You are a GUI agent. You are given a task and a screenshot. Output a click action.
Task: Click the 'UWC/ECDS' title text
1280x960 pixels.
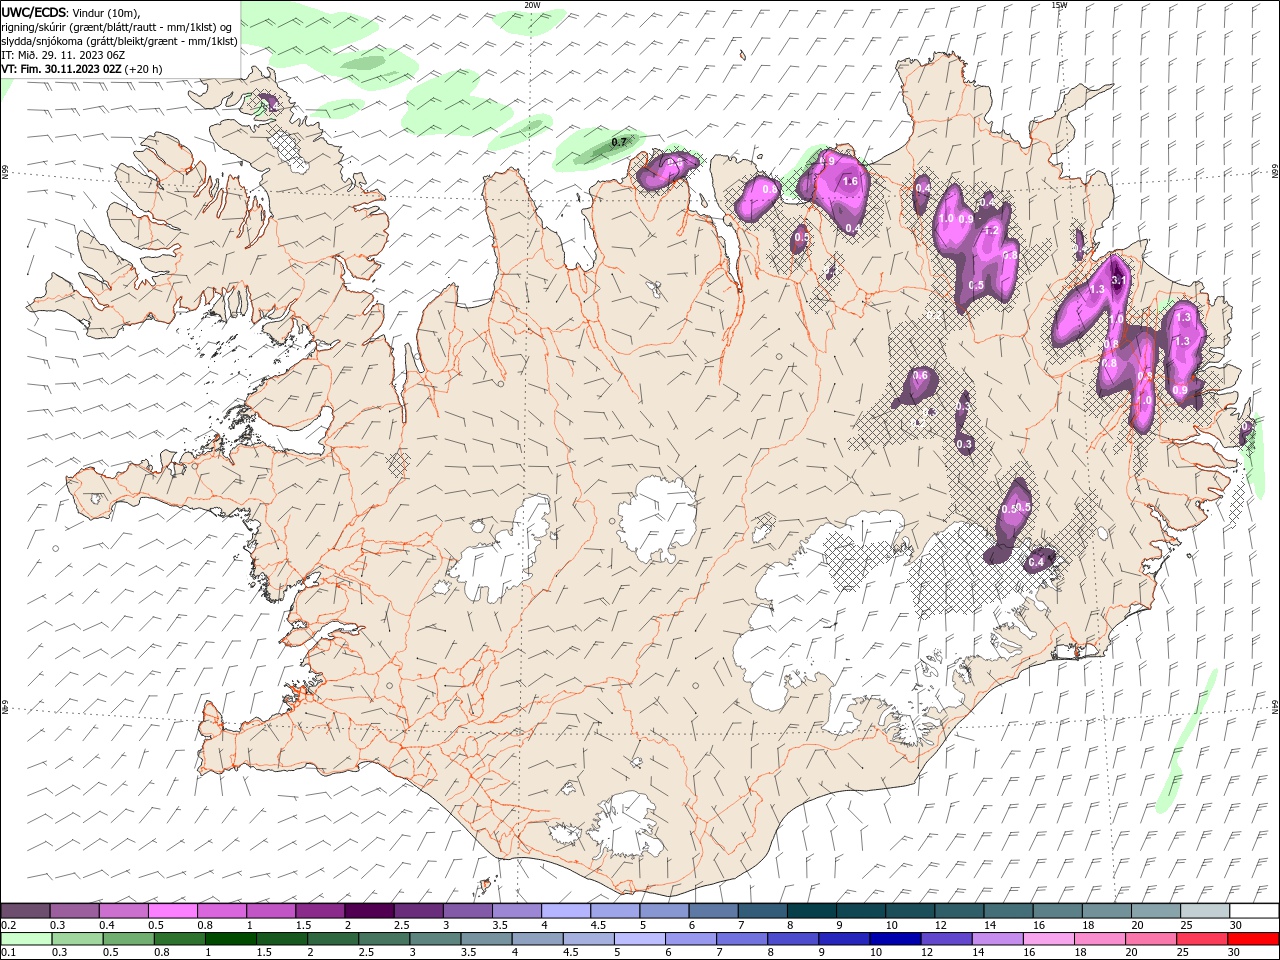coord(34,12)
